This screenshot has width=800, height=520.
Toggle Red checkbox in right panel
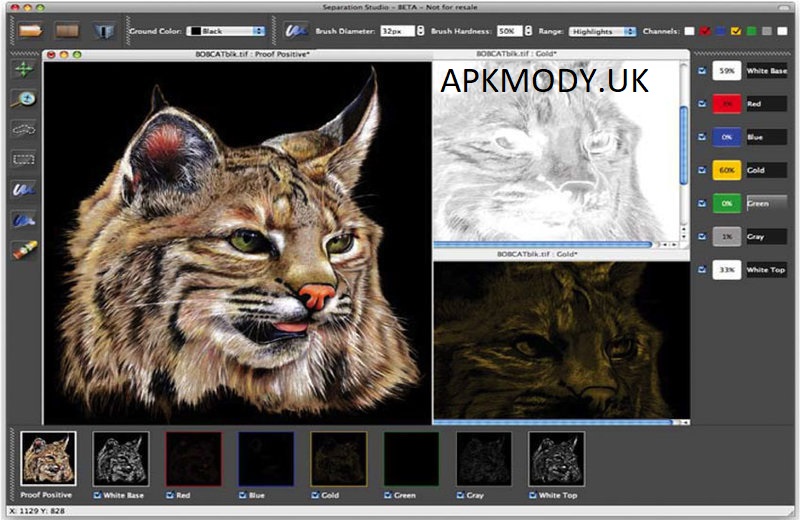point(702,104)
